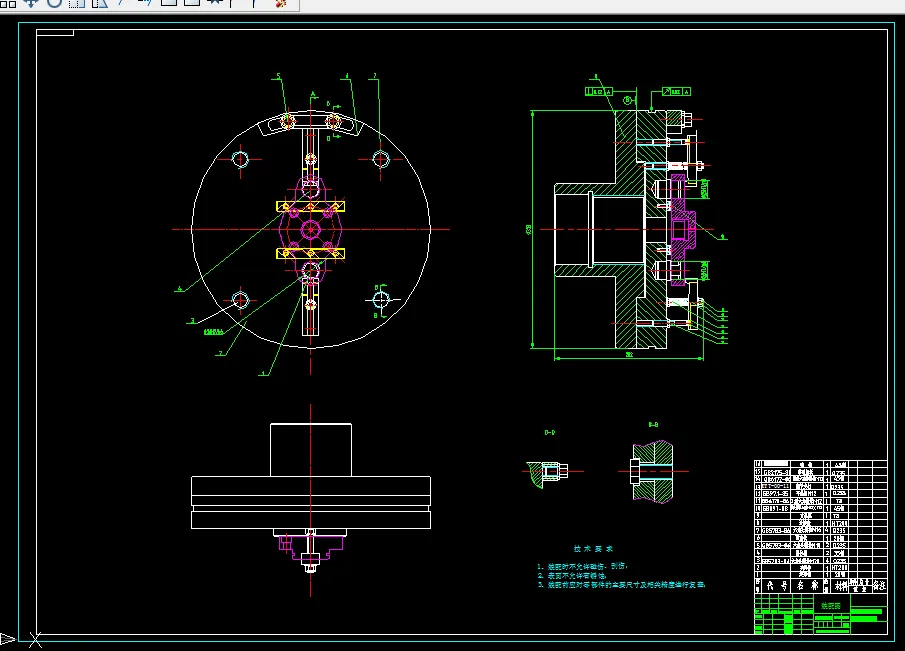This screenshot has width=905, height=651.
Task: Click the X crosshair marker at bottom-left corner
Action: pos(35,639)
